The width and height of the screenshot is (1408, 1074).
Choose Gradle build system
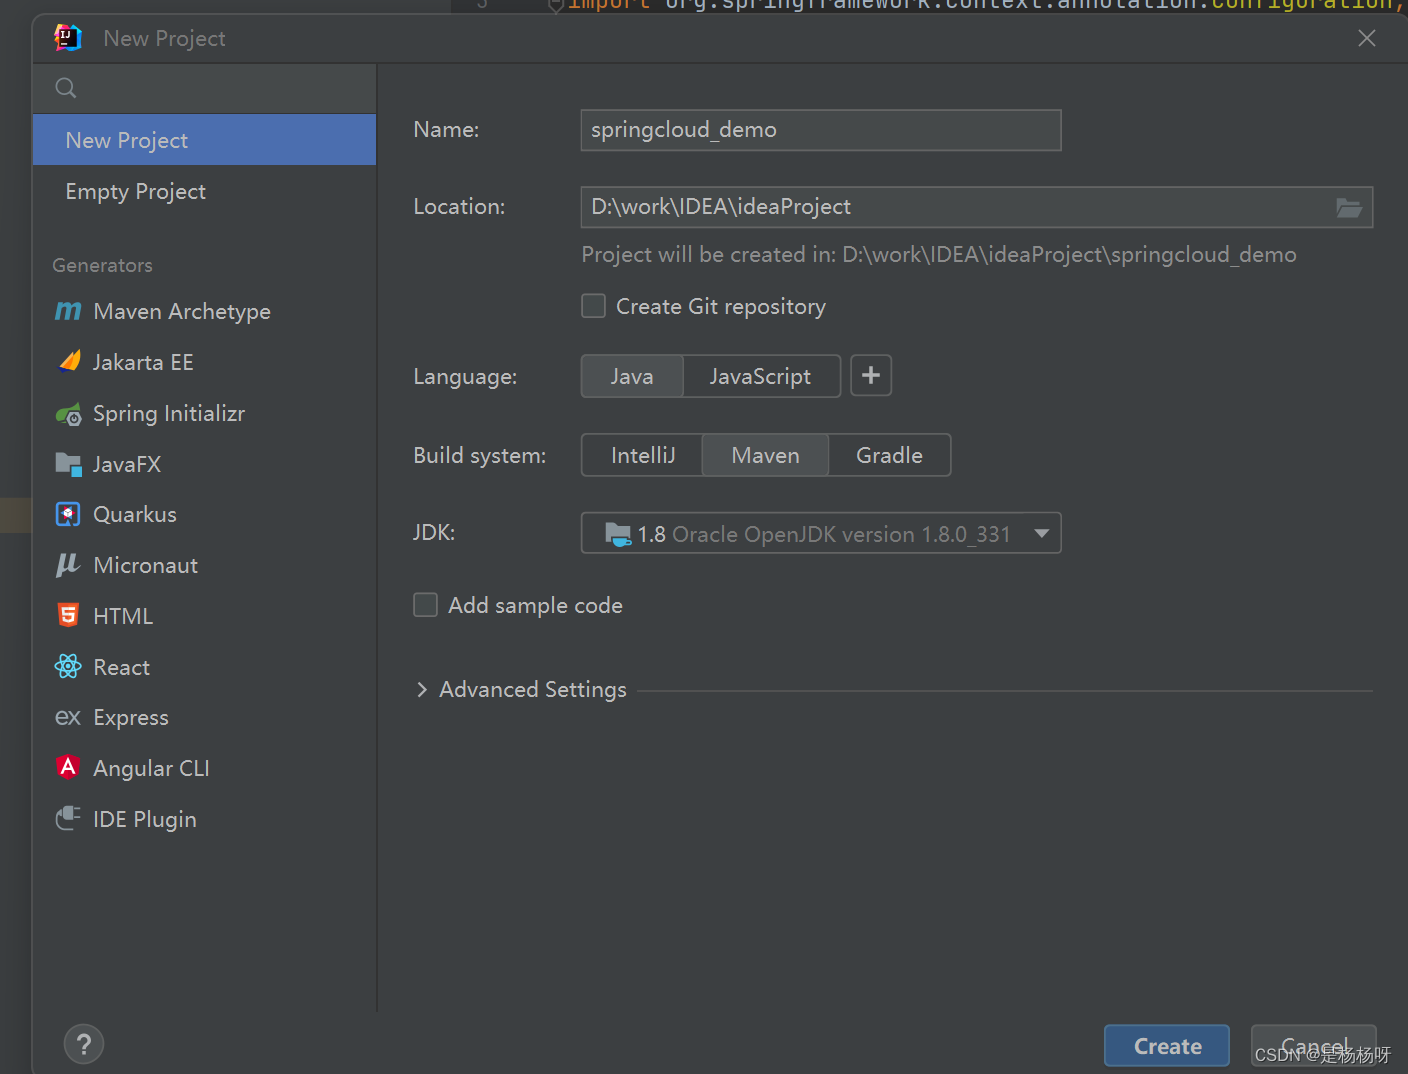tap(889, 455)
